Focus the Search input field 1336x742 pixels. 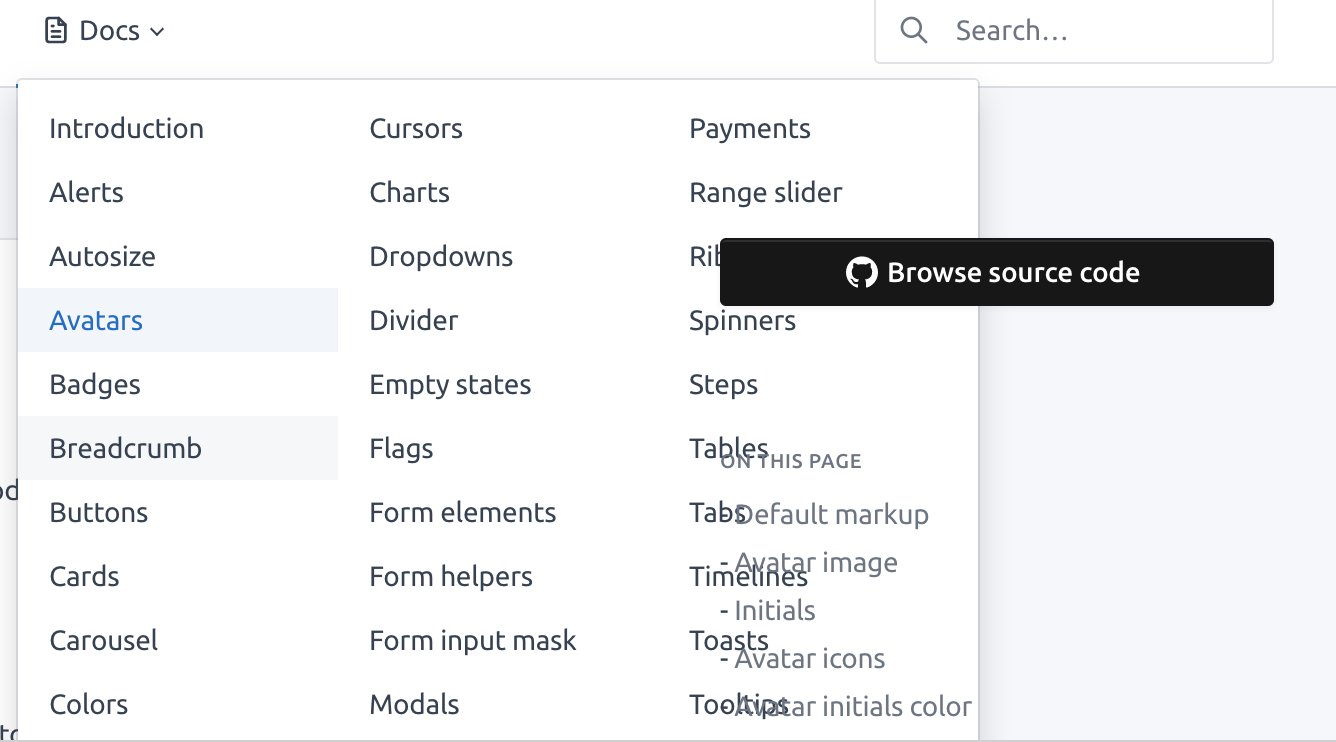1073,31
